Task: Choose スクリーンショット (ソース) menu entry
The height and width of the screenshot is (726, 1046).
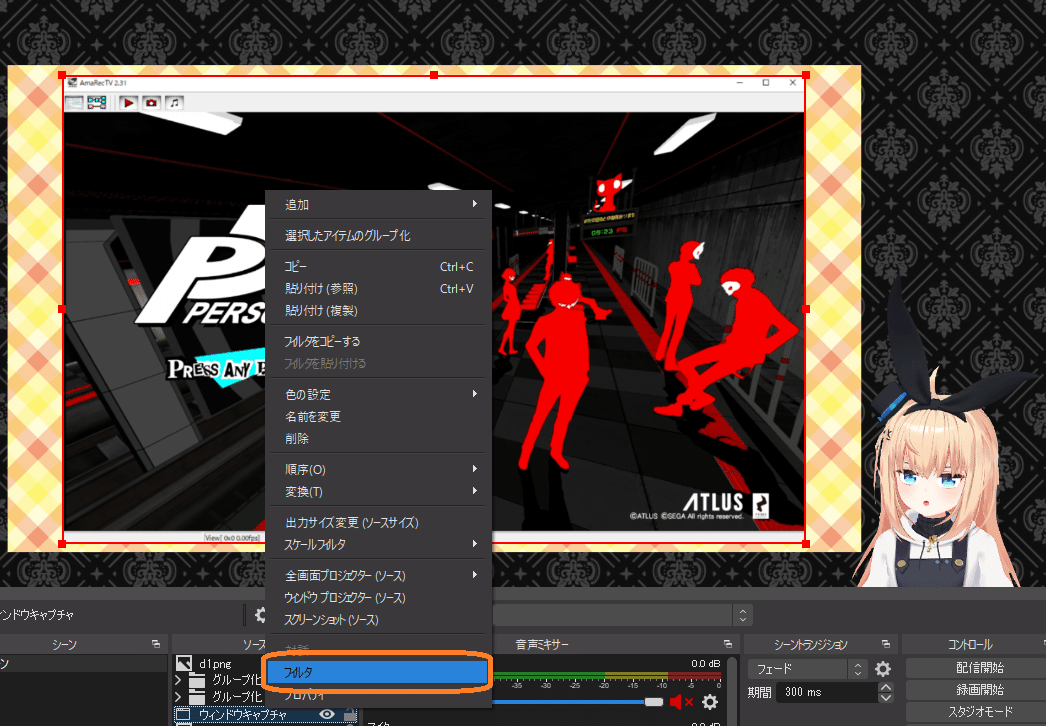Action: tap(378, 619)
